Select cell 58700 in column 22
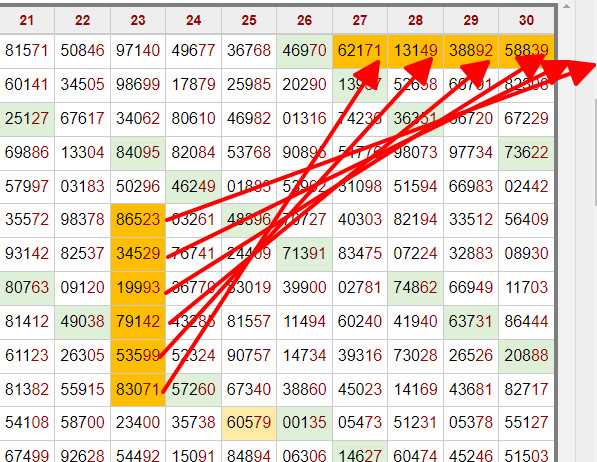 click(x=82, y=423)
